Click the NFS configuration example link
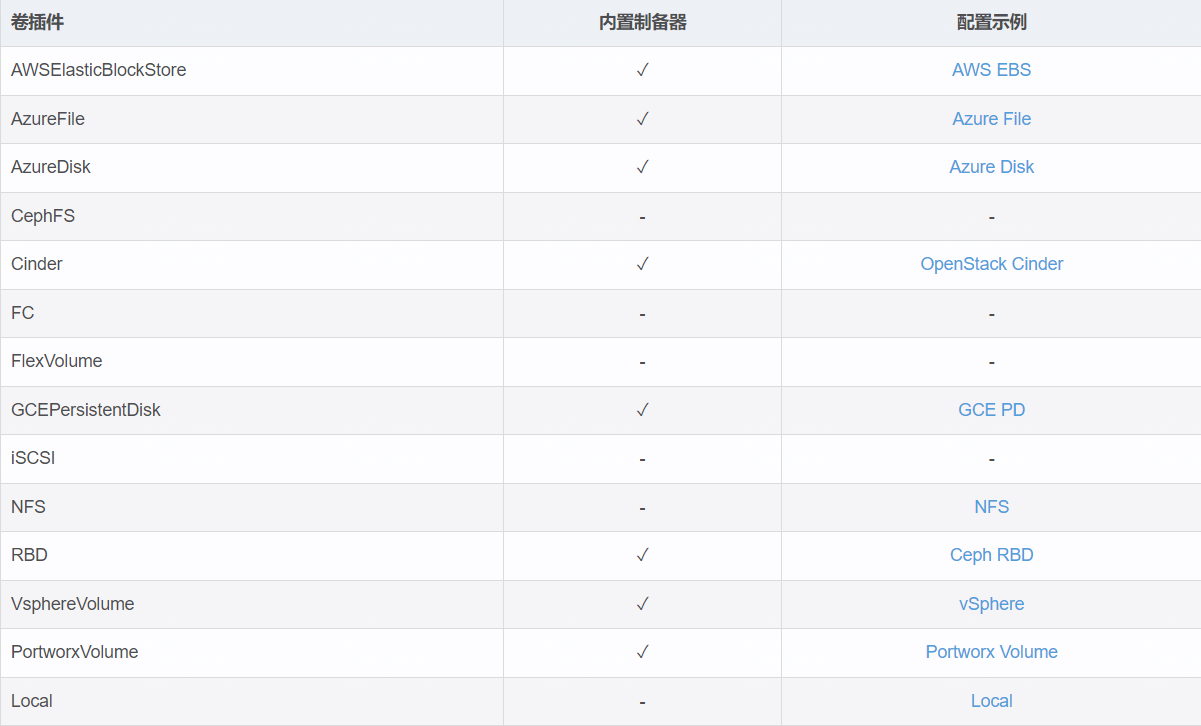The image size is (1201, 726). point(991,507)
